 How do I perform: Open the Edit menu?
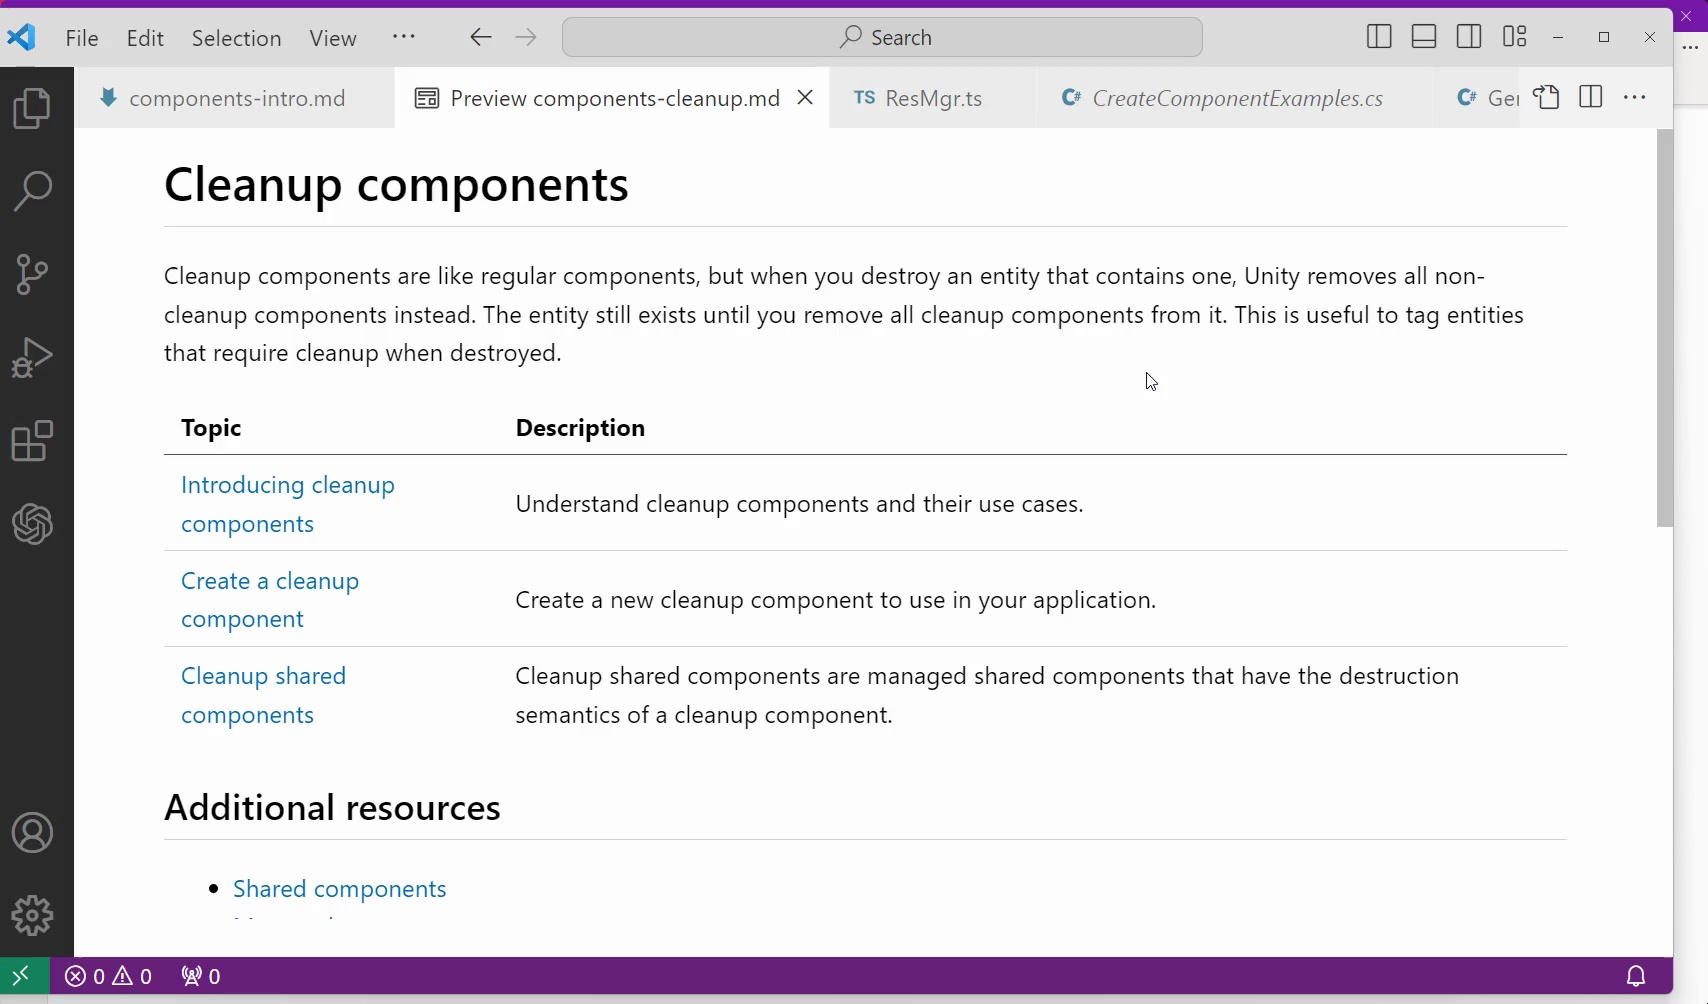point(146,38)
